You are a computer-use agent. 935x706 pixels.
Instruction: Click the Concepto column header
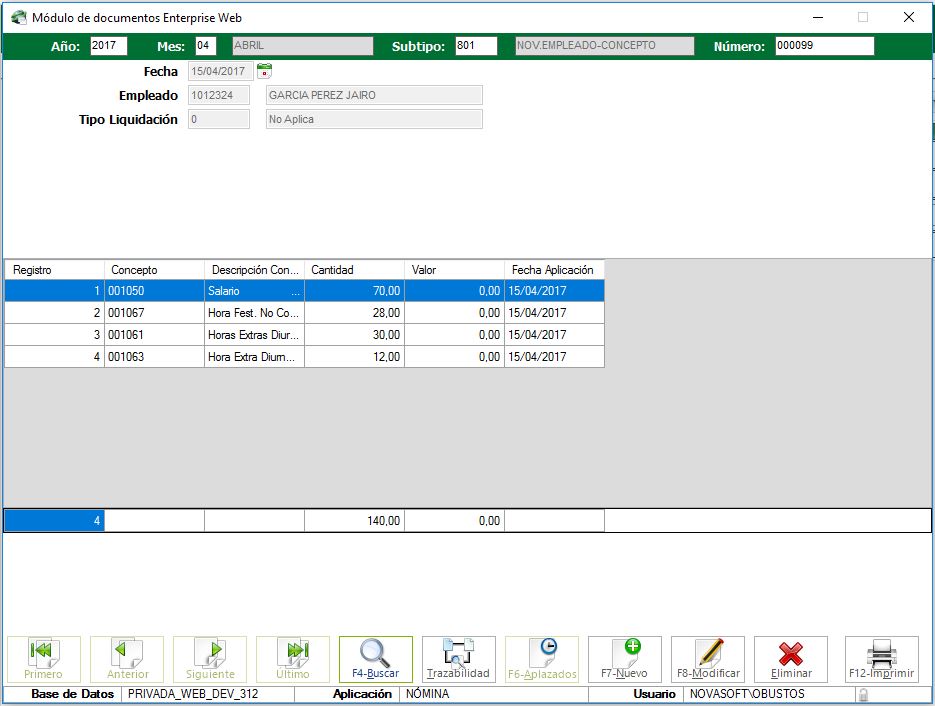pyautogui.click(x=154, y=270)
